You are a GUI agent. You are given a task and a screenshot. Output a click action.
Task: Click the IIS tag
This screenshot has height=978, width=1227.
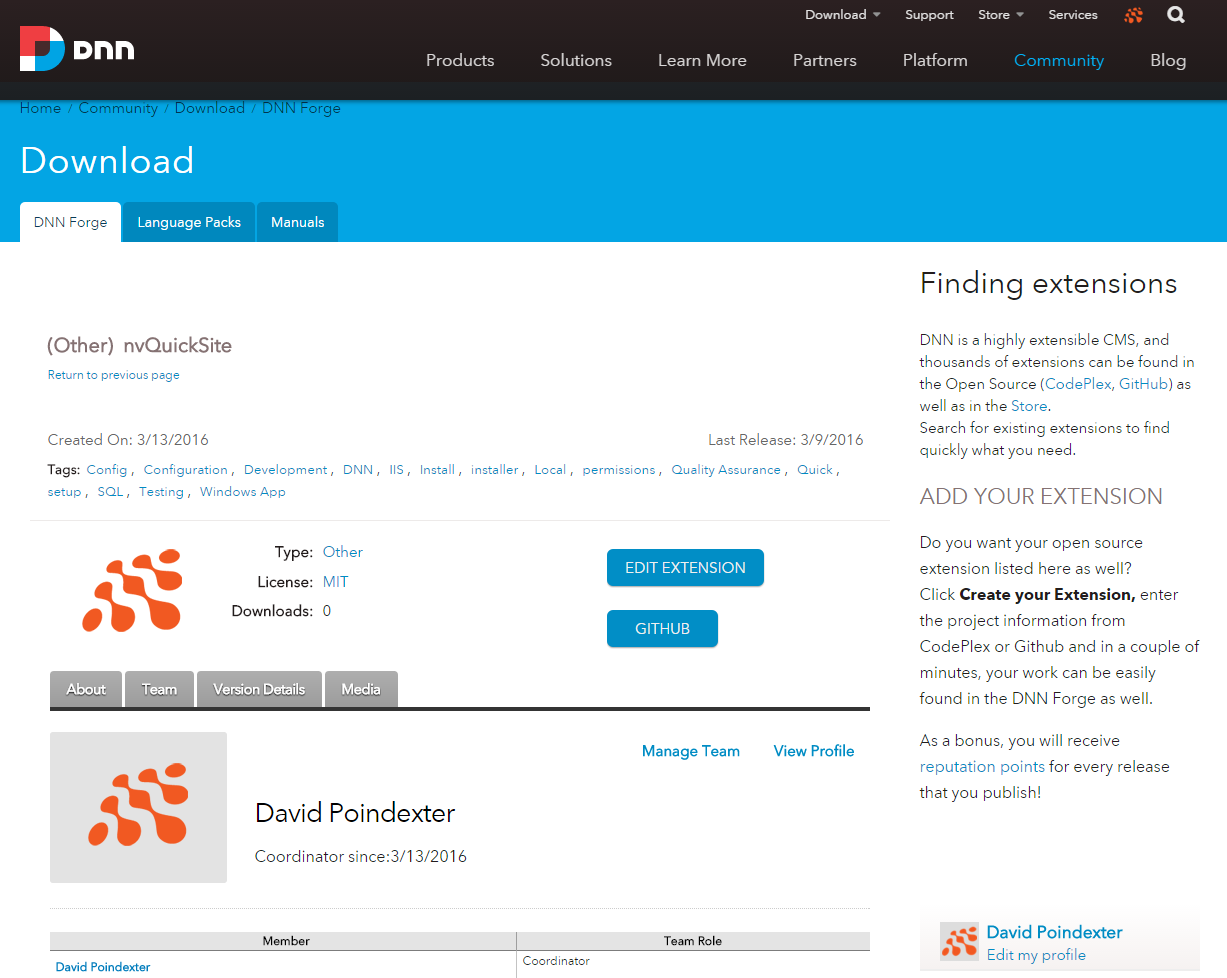tap(397, 469)
